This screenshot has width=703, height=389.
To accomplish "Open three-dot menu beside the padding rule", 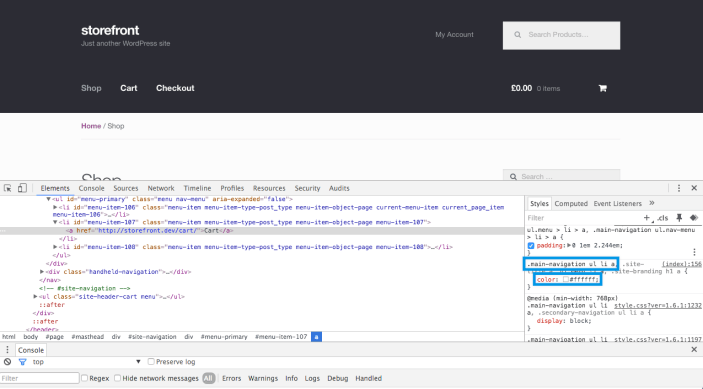I will [x=694, y=252].
